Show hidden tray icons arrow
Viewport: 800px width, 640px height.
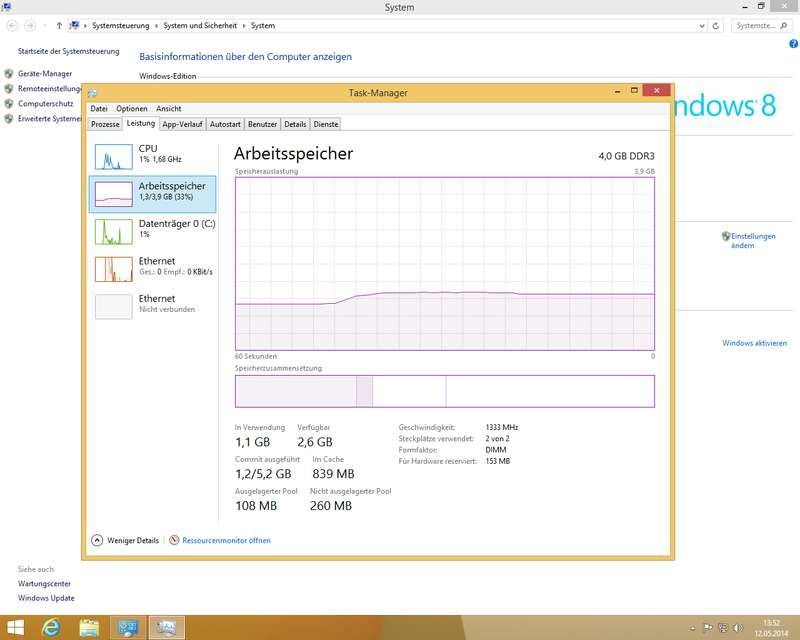coord(693,628)
